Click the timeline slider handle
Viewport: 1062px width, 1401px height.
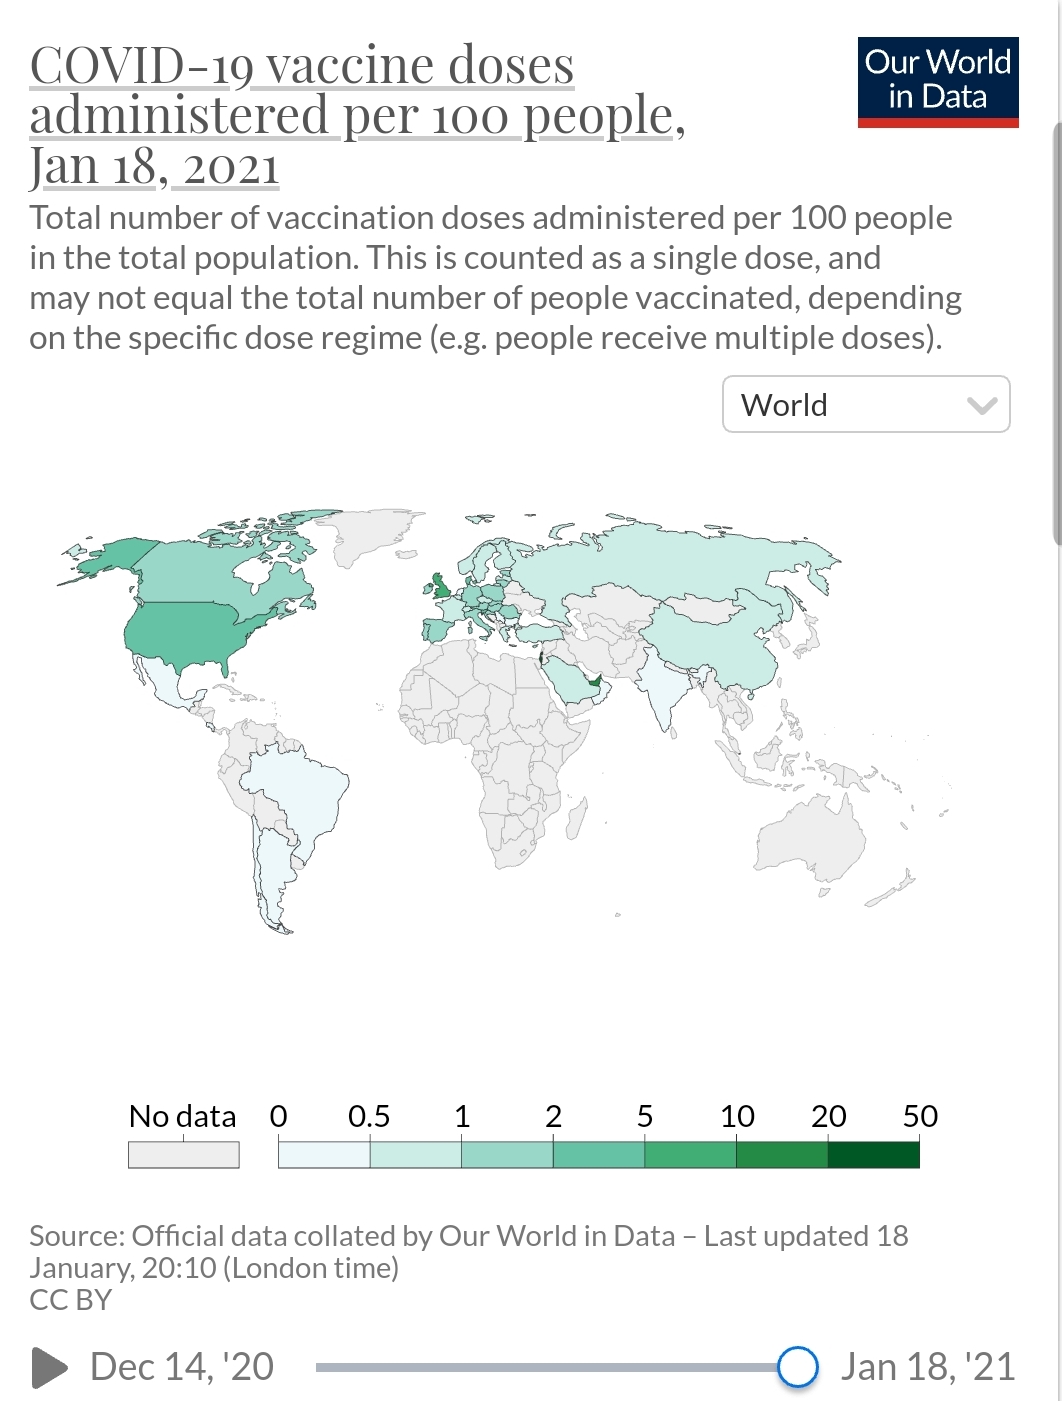797,1366
